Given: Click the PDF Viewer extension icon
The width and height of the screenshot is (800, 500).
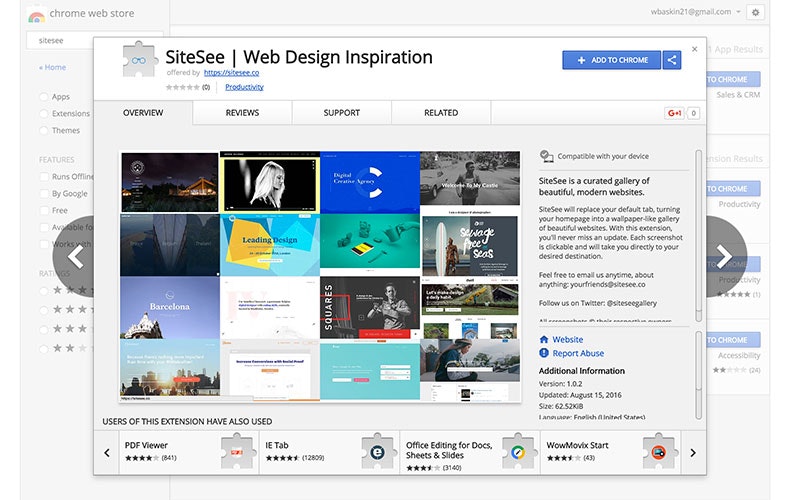Looking at the screenshot, I should (238, 452).
